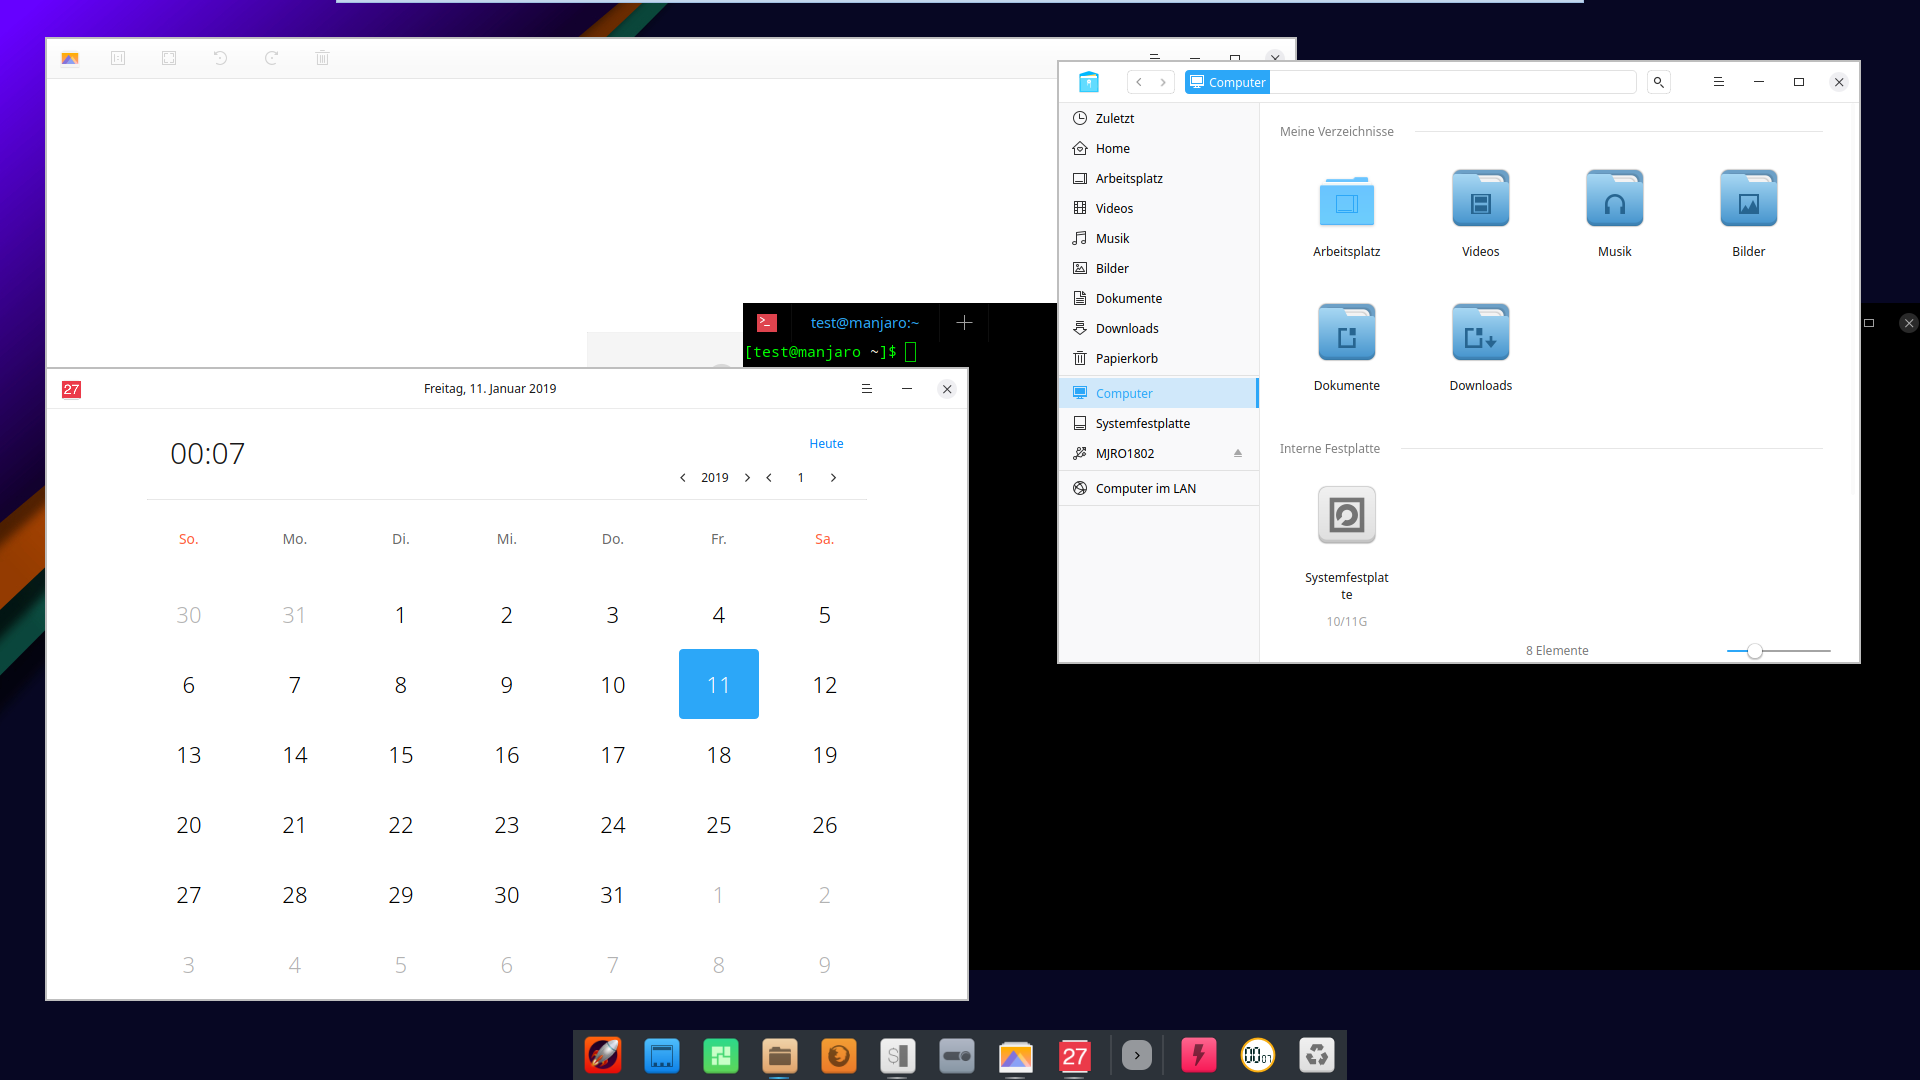The width and height of the screenshot is (1920, 1080).
Task: Open the Musik folder icon
Action: click(1614, 199)
